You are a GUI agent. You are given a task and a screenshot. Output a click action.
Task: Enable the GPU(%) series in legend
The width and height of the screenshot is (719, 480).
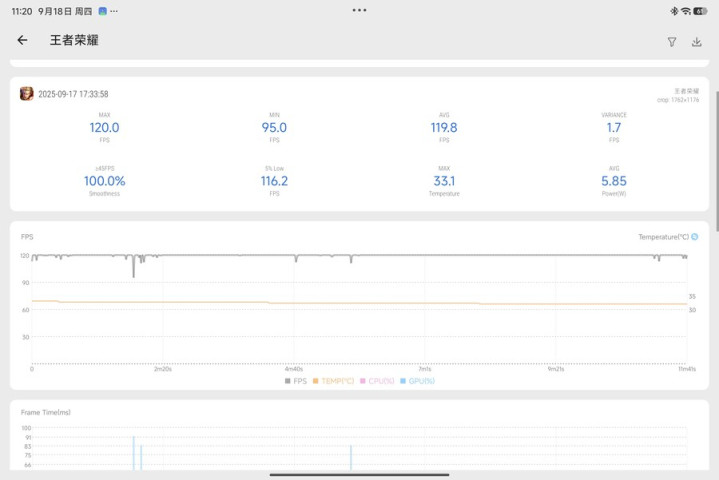[418, 381]
